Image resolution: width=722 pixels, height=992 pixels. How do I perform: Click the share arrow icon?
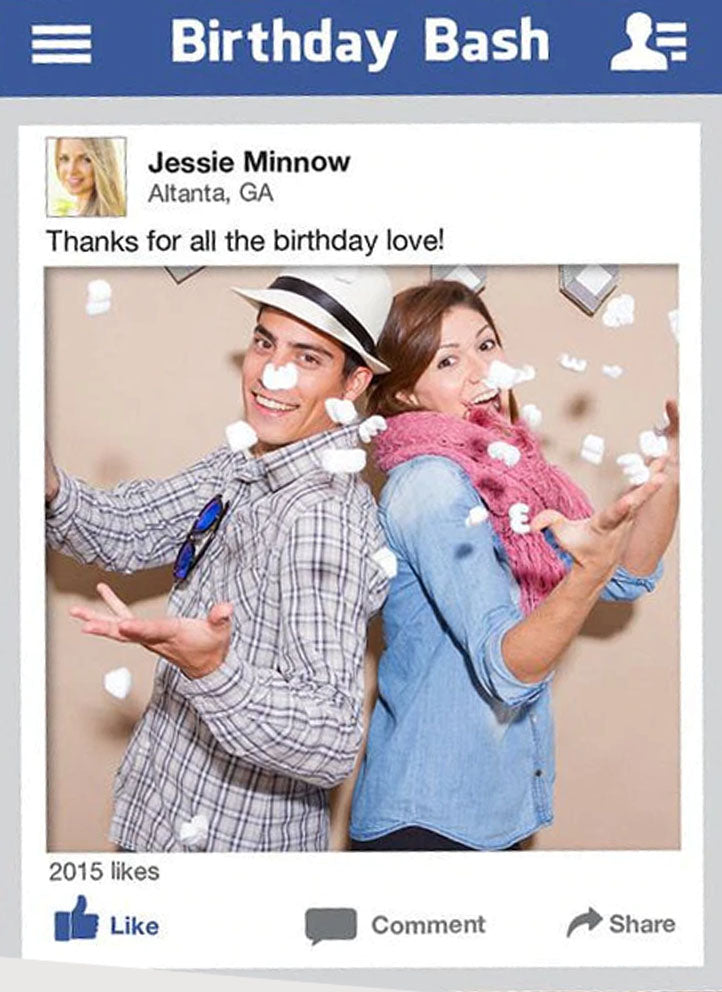584,922
